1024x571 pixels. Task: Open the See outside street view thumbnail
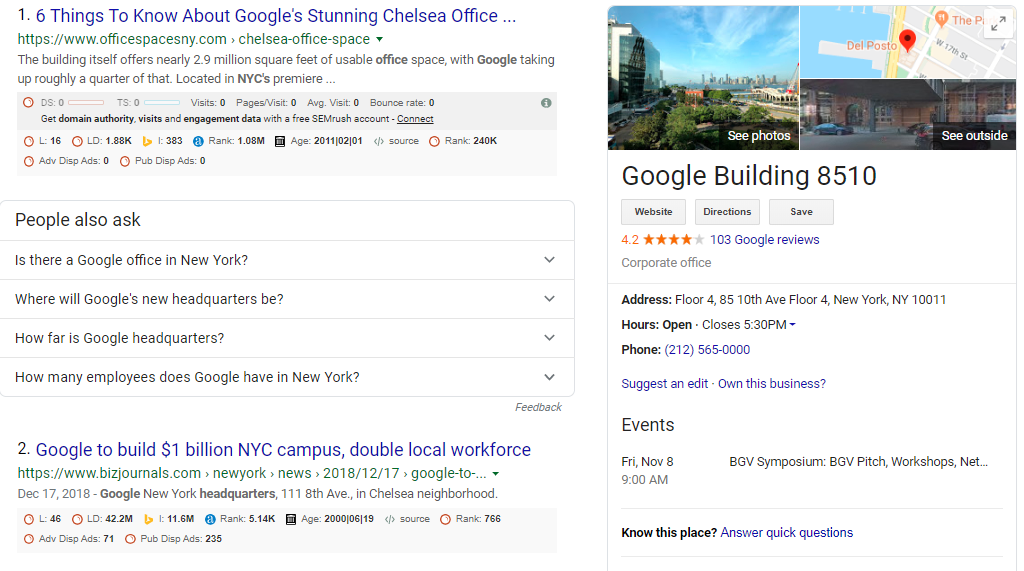click(x=908, y=115)
